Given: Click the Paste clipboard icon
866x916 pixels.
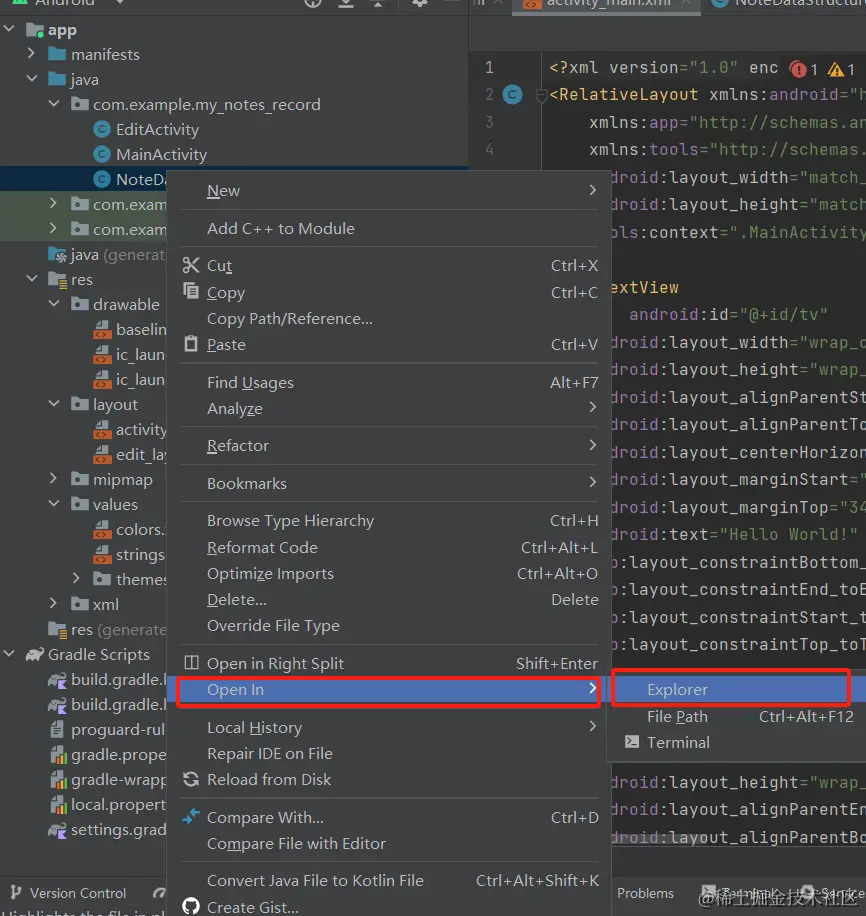Looking at the screenshot, I should 190,344.
